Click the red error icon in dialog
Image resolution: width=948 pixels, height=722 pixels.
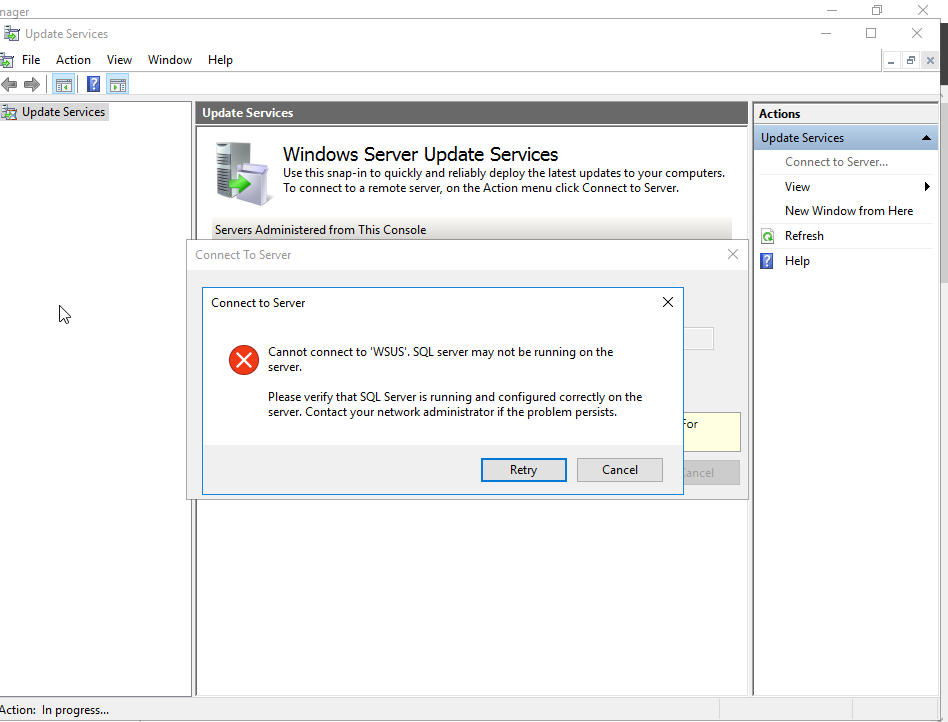click(244, 360)
